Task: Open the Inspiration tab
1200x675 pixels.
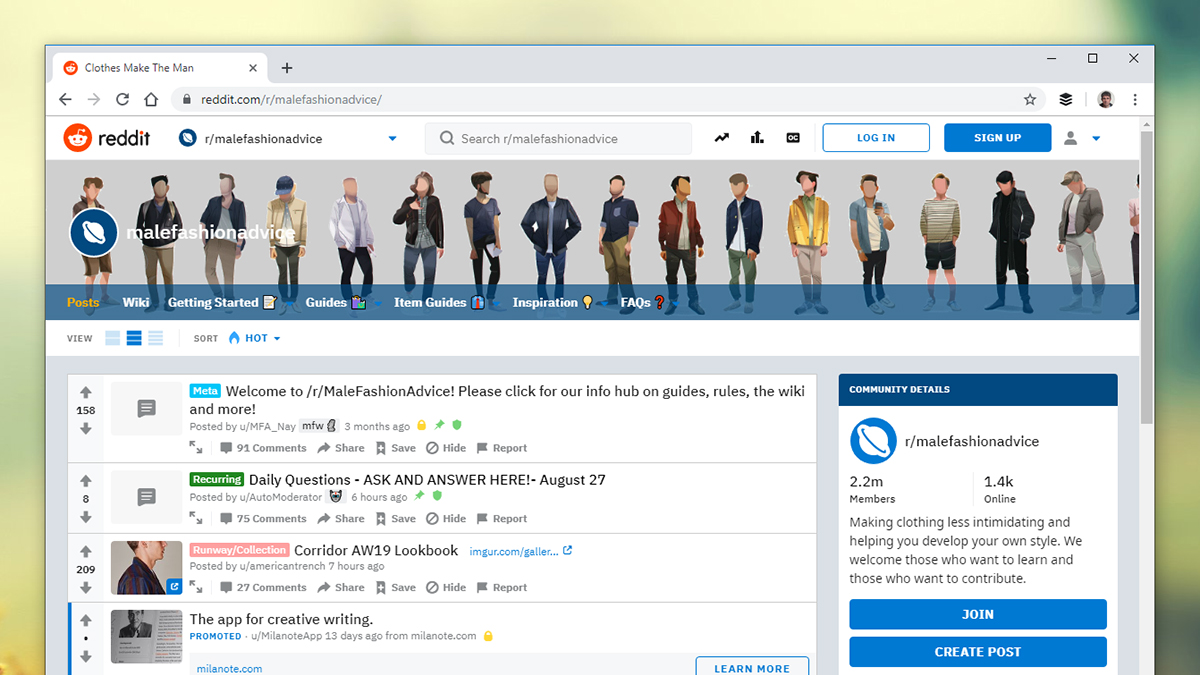Action: click(553, 302)
